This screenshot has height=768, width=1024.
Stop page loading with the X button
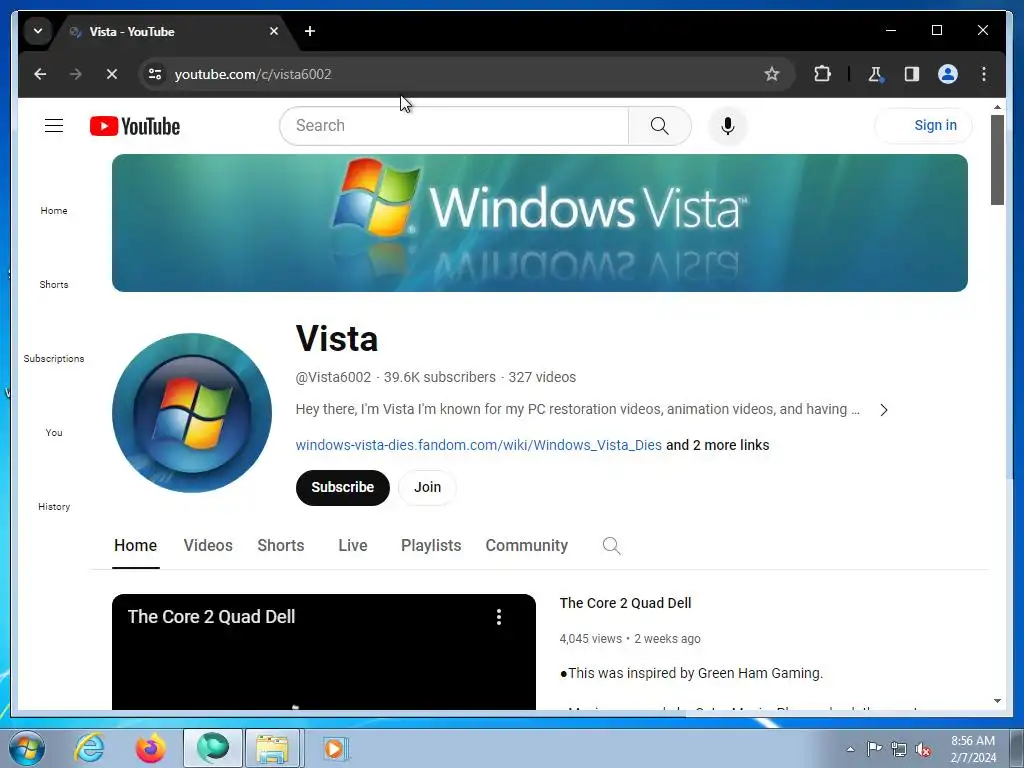pyautogui.click(x=112, y=74)
